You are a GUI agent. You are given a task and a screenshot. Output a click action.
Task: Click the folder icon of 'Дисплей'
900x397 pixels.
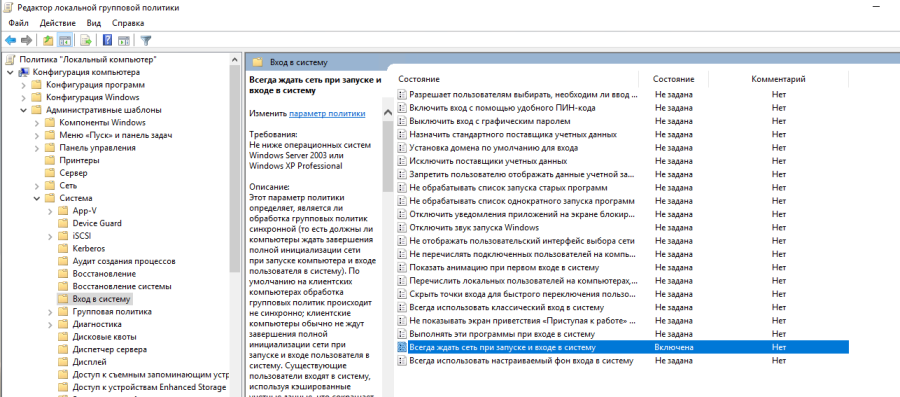pos(64,362)
